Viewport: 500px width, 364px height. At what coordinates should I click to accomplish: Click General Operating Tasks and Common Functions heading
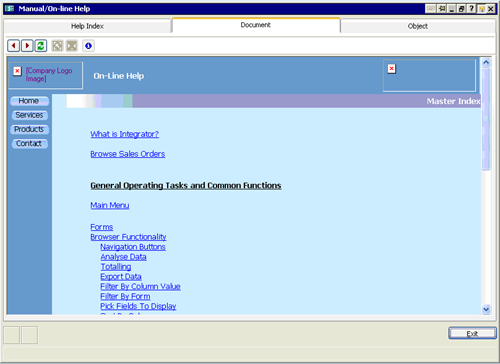click(186, 186)
